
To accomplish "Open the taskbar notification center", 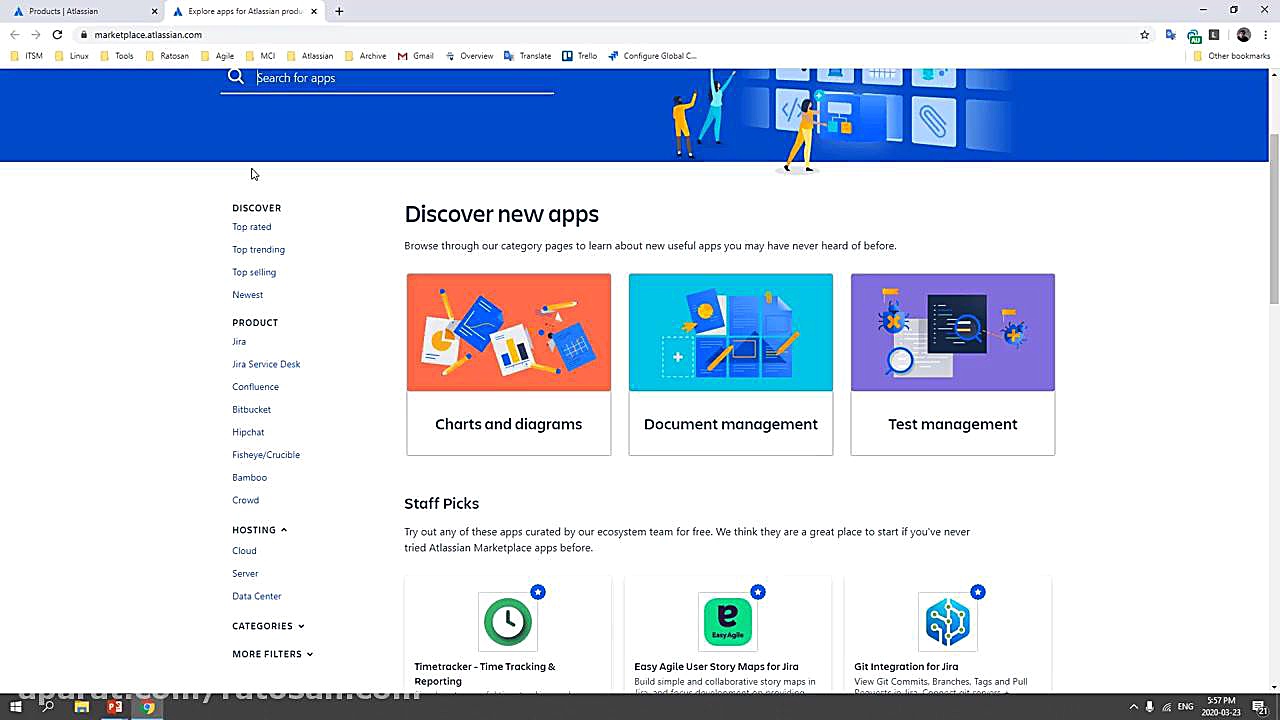I will pyautogui.click(x=1258, y=707).
